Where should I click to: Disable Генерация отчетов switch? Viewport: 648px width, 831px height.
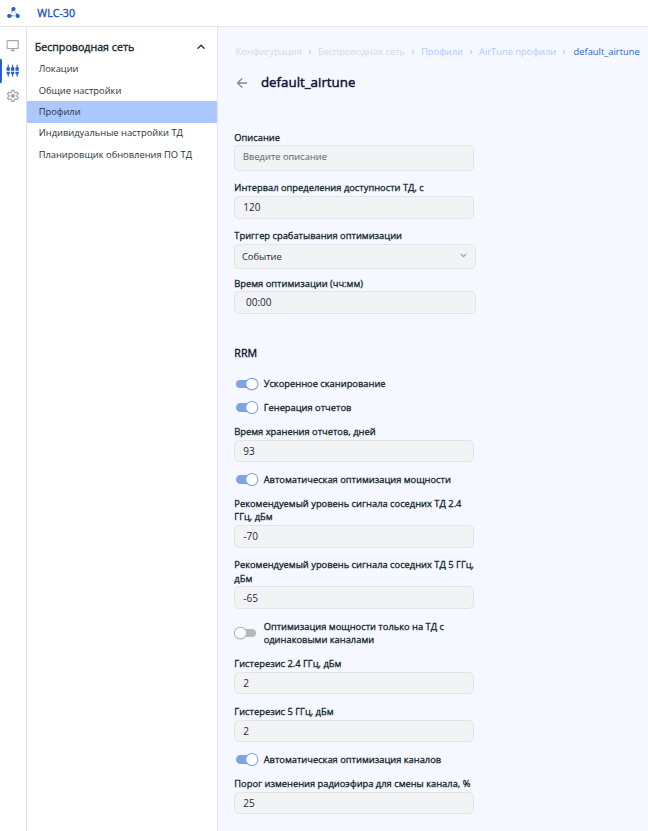point(246,408)
